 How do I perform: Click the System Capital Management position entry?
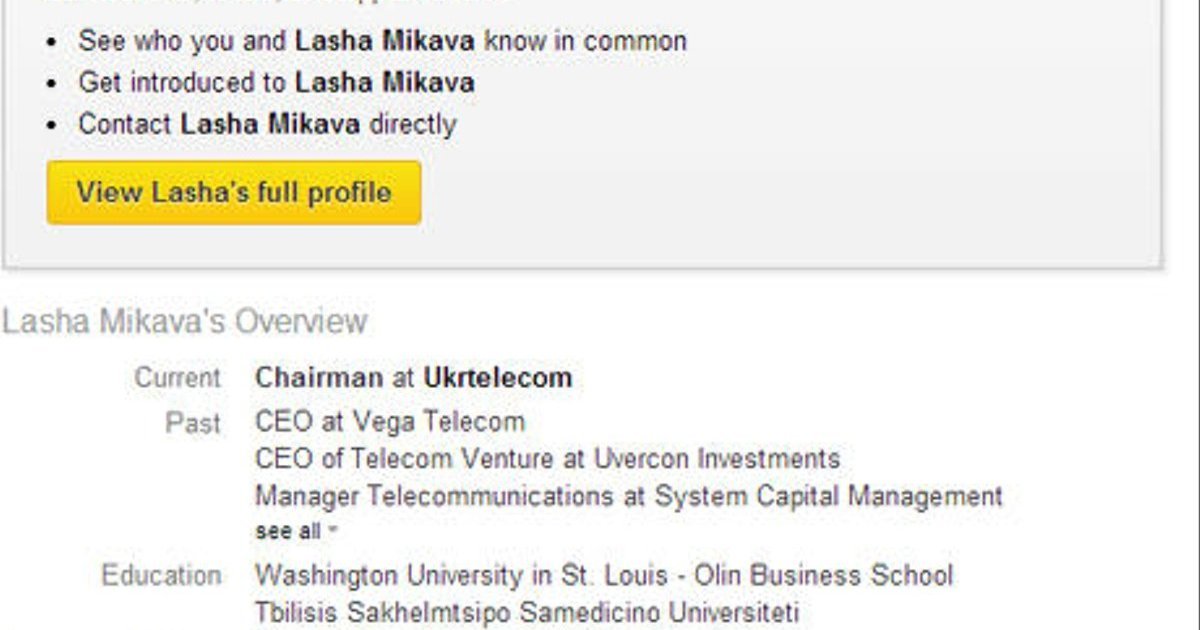(628, 496)
